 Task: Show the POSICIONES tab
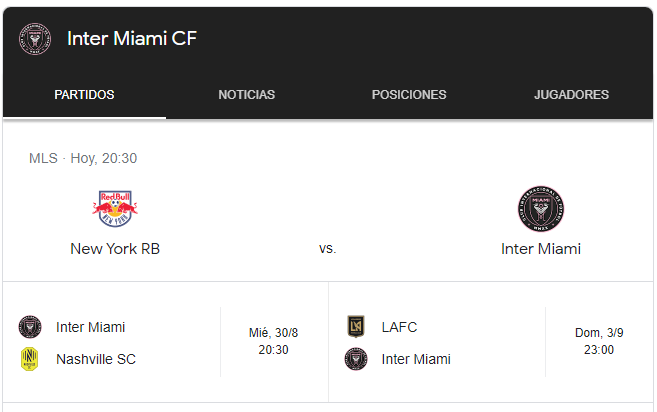[409, 95]
